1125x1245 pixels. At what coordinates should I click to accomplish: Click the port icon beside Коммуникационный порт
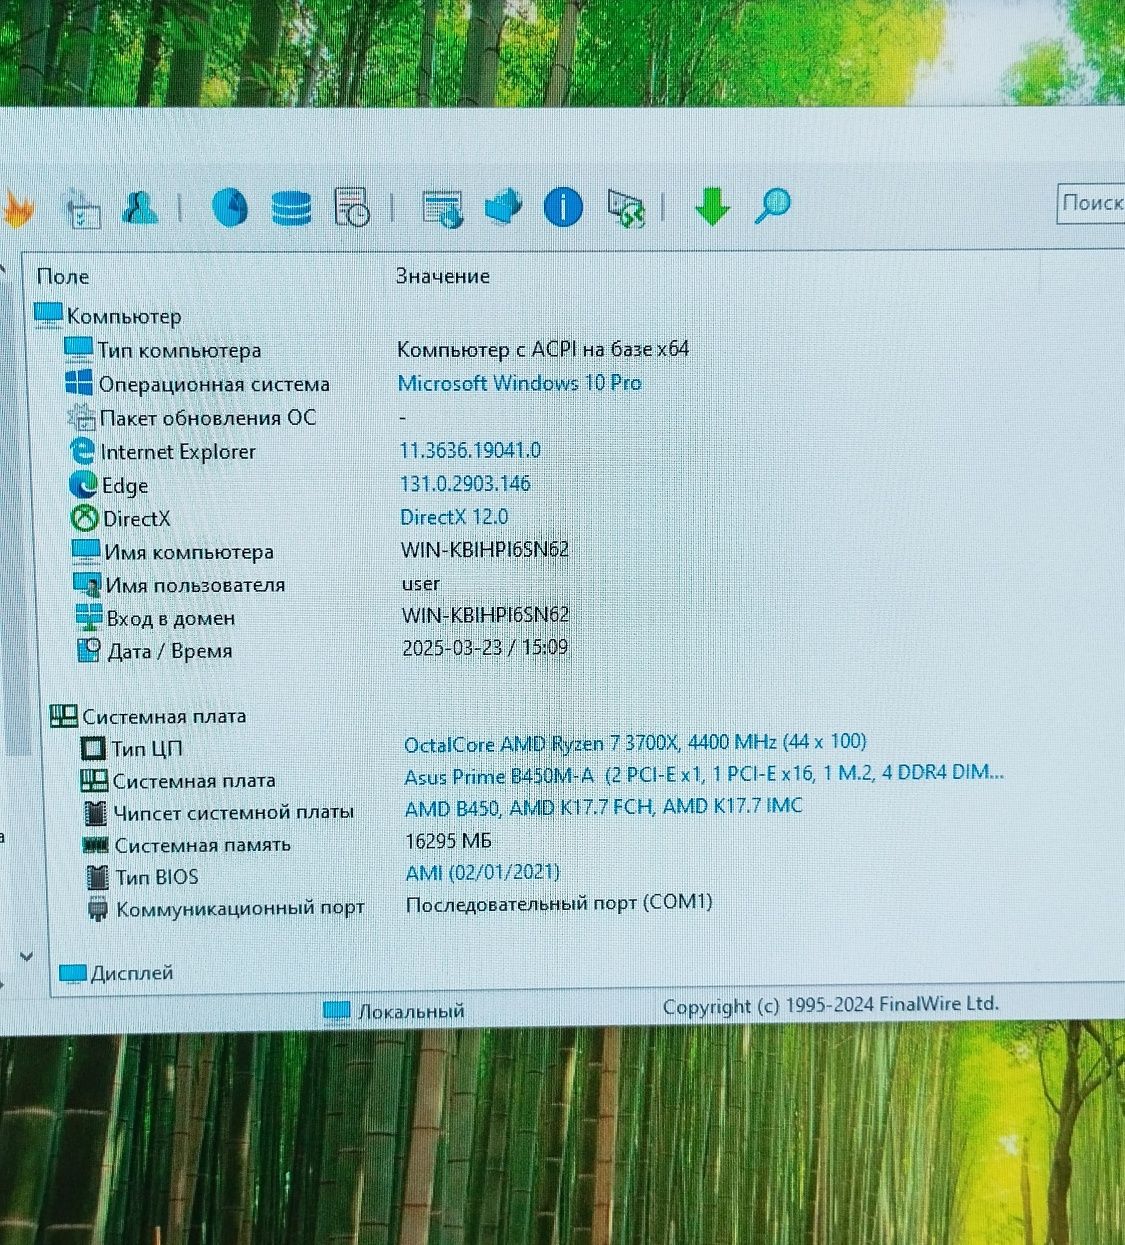[98, 909]
